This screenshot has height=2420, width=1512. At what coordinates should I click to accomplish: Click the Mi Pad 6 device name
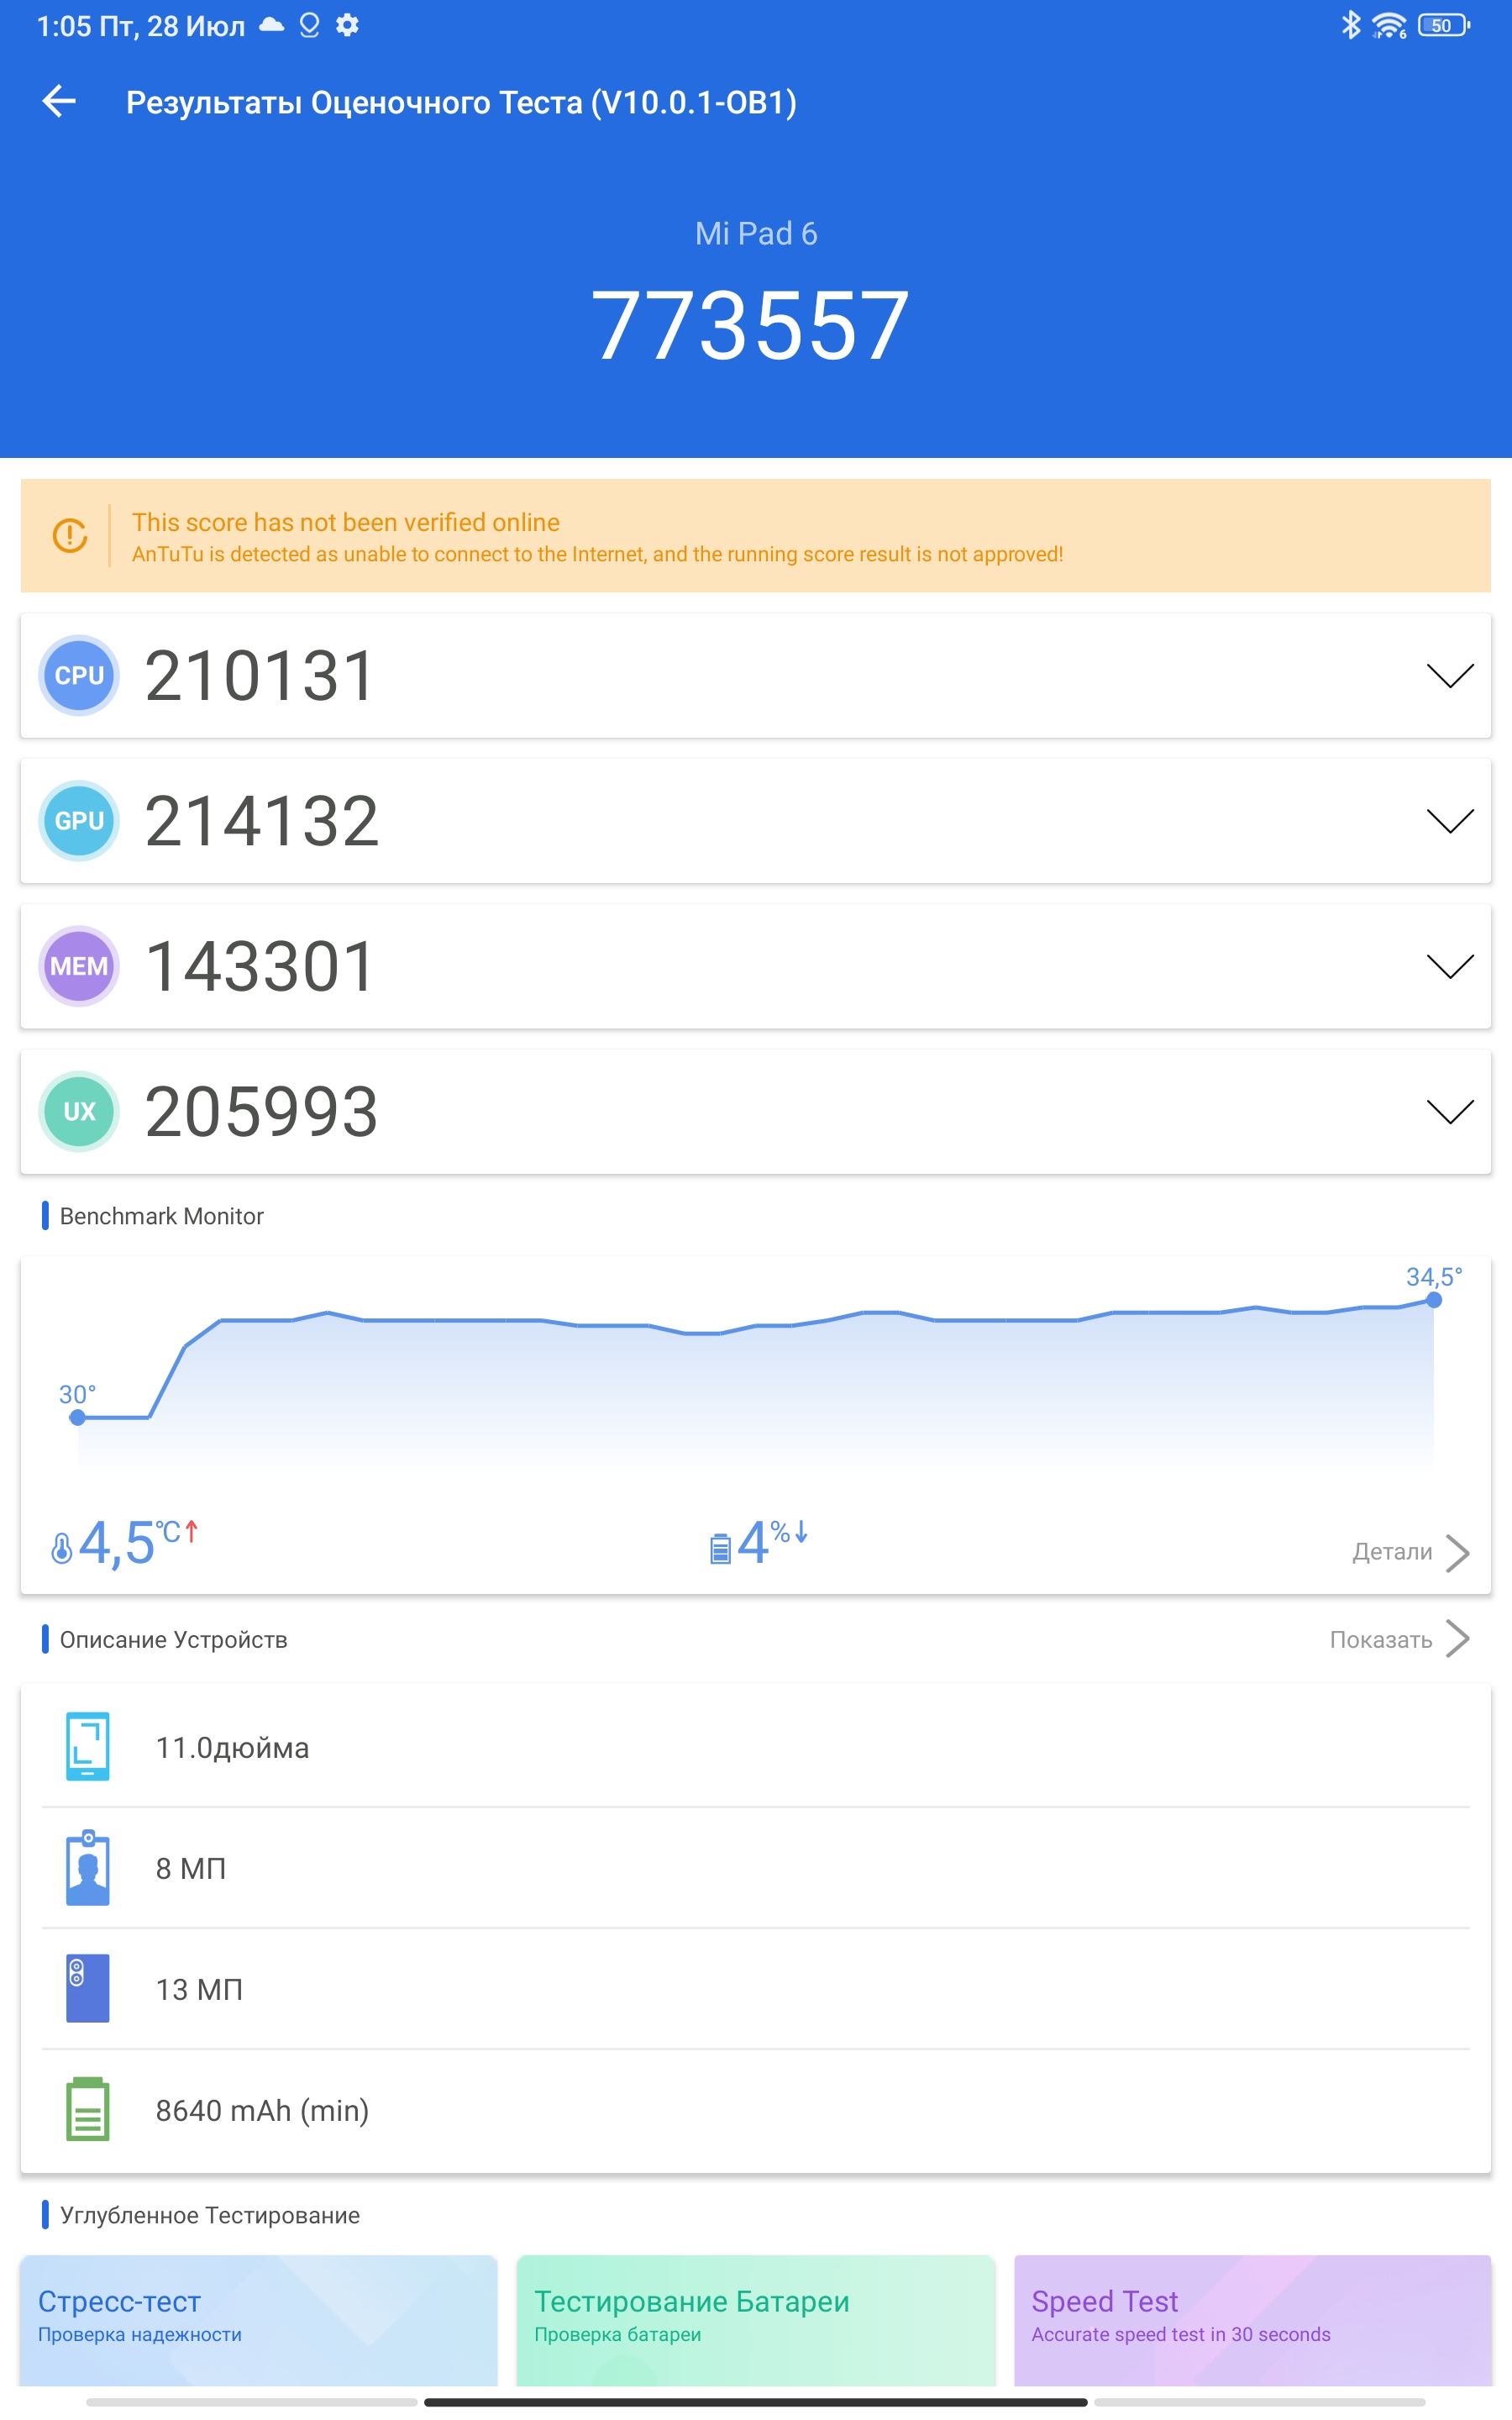pyautogui.click(x=756, y=234)
